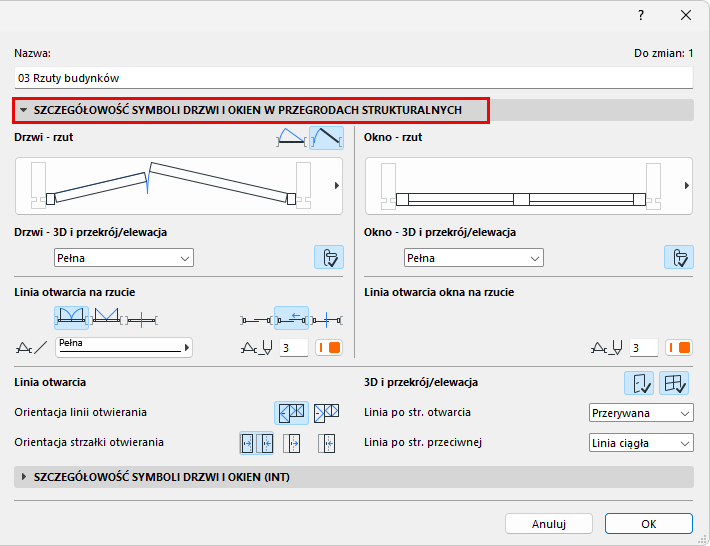
Task: Click 'Orientacja linii otwierania' label
Action: click(x=81, y=412)
